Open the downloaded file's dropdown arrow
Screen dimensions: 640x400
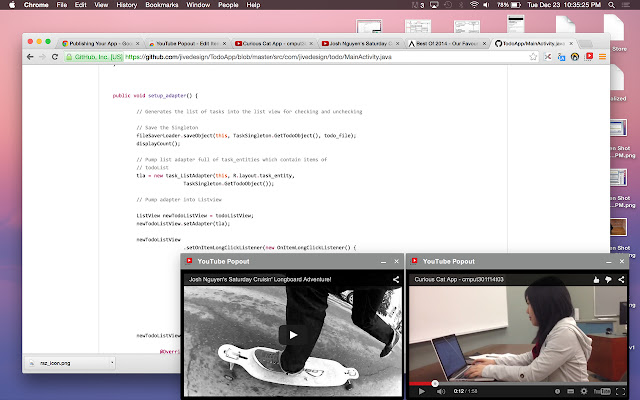coord(112,362)
